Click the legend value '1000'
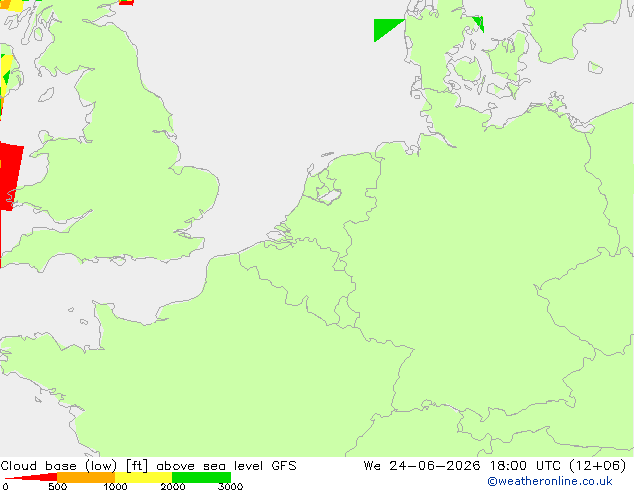The height and width of the screenshot is (490, 634). coord(115,486)
